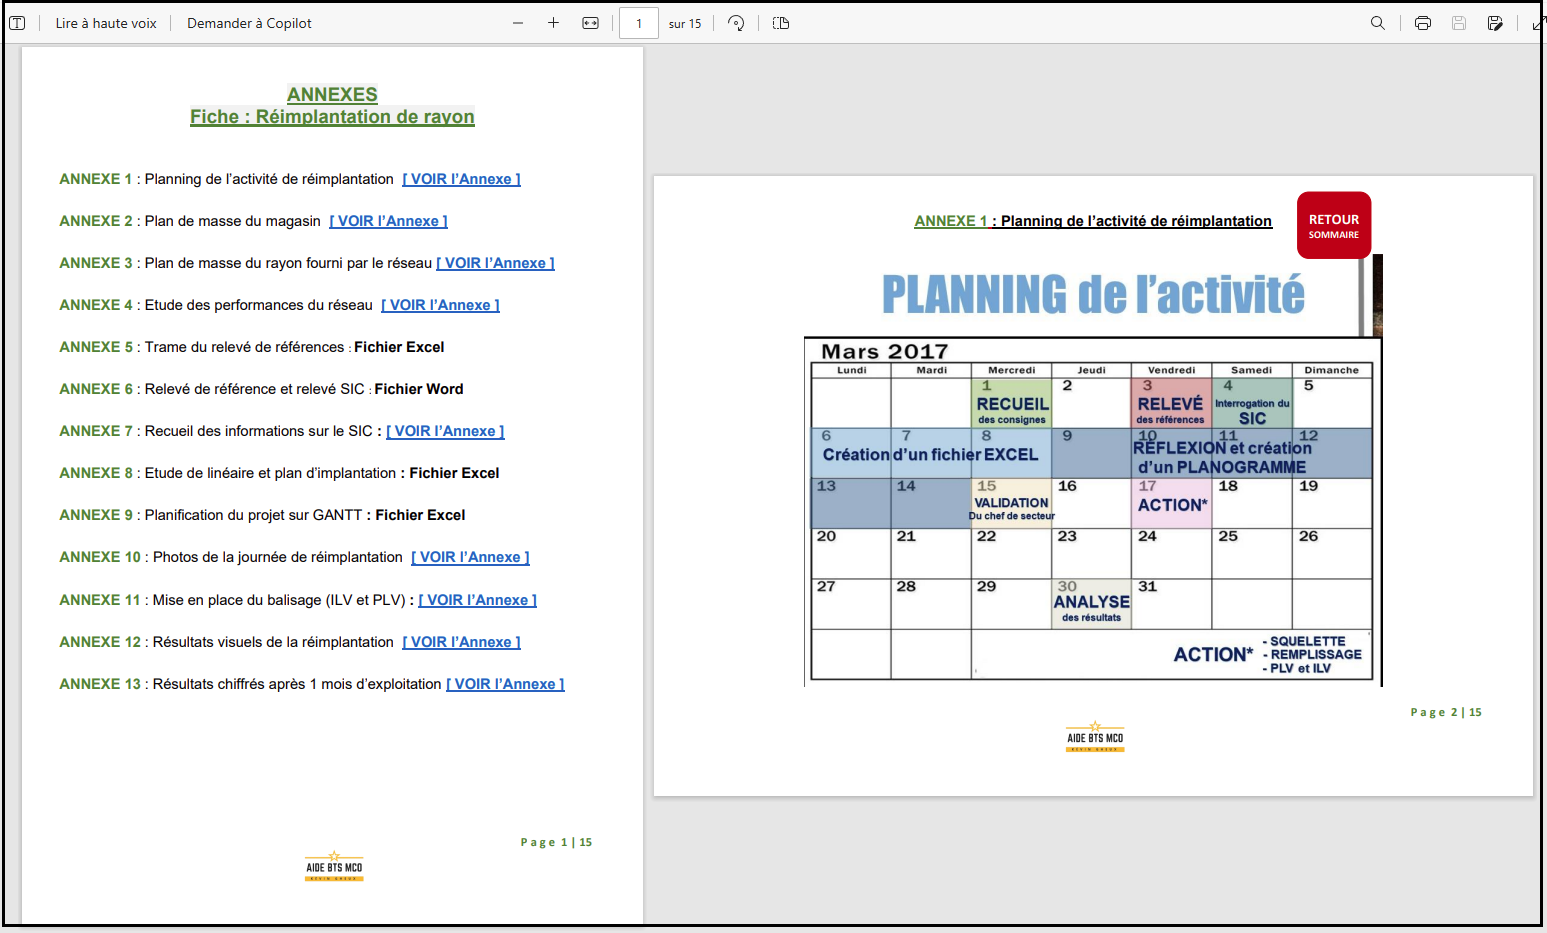
Task: Click the text selection icon in toolbar
Action: (17, 23)
